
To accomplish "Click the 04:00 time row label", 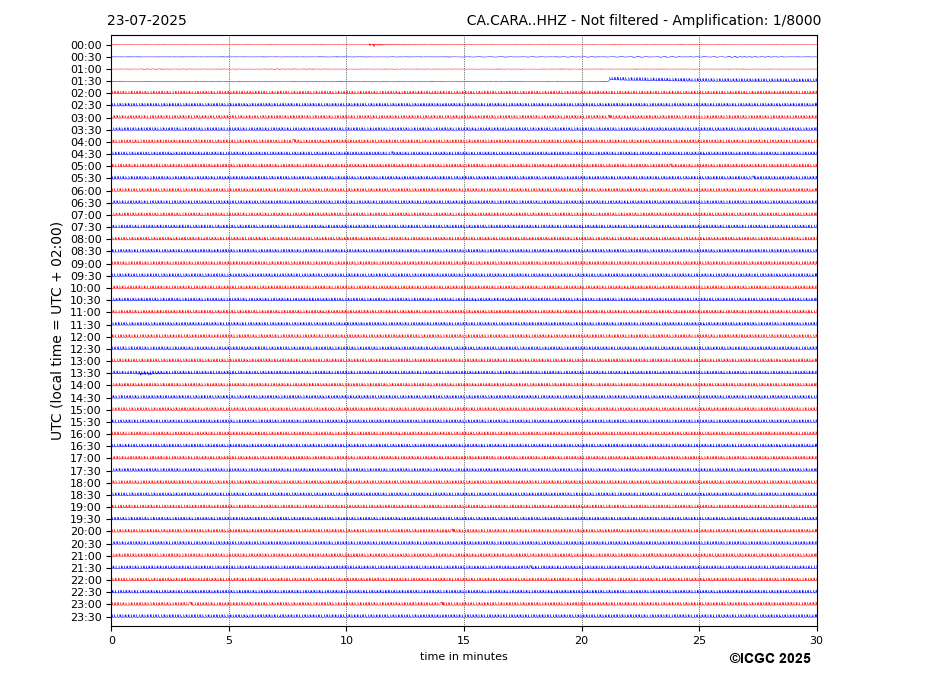I will point(86,143).
